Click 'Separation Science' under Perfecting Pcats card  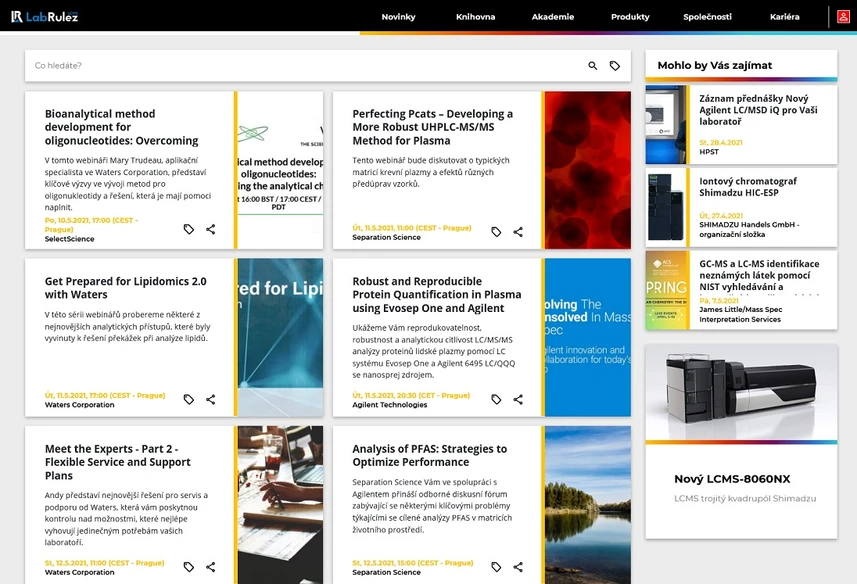[x=386, y=237]
